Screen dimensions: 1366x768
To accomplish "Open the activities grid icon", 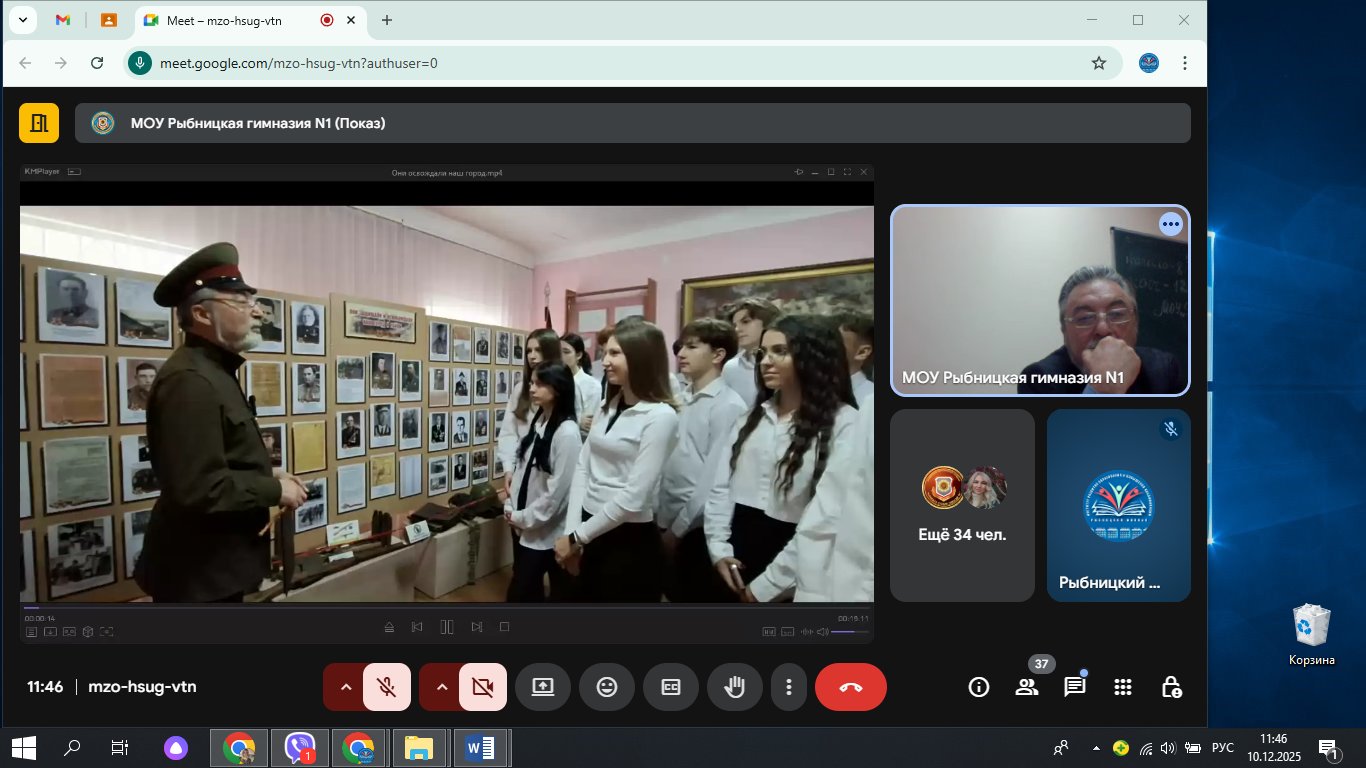I will (1122, 687).
